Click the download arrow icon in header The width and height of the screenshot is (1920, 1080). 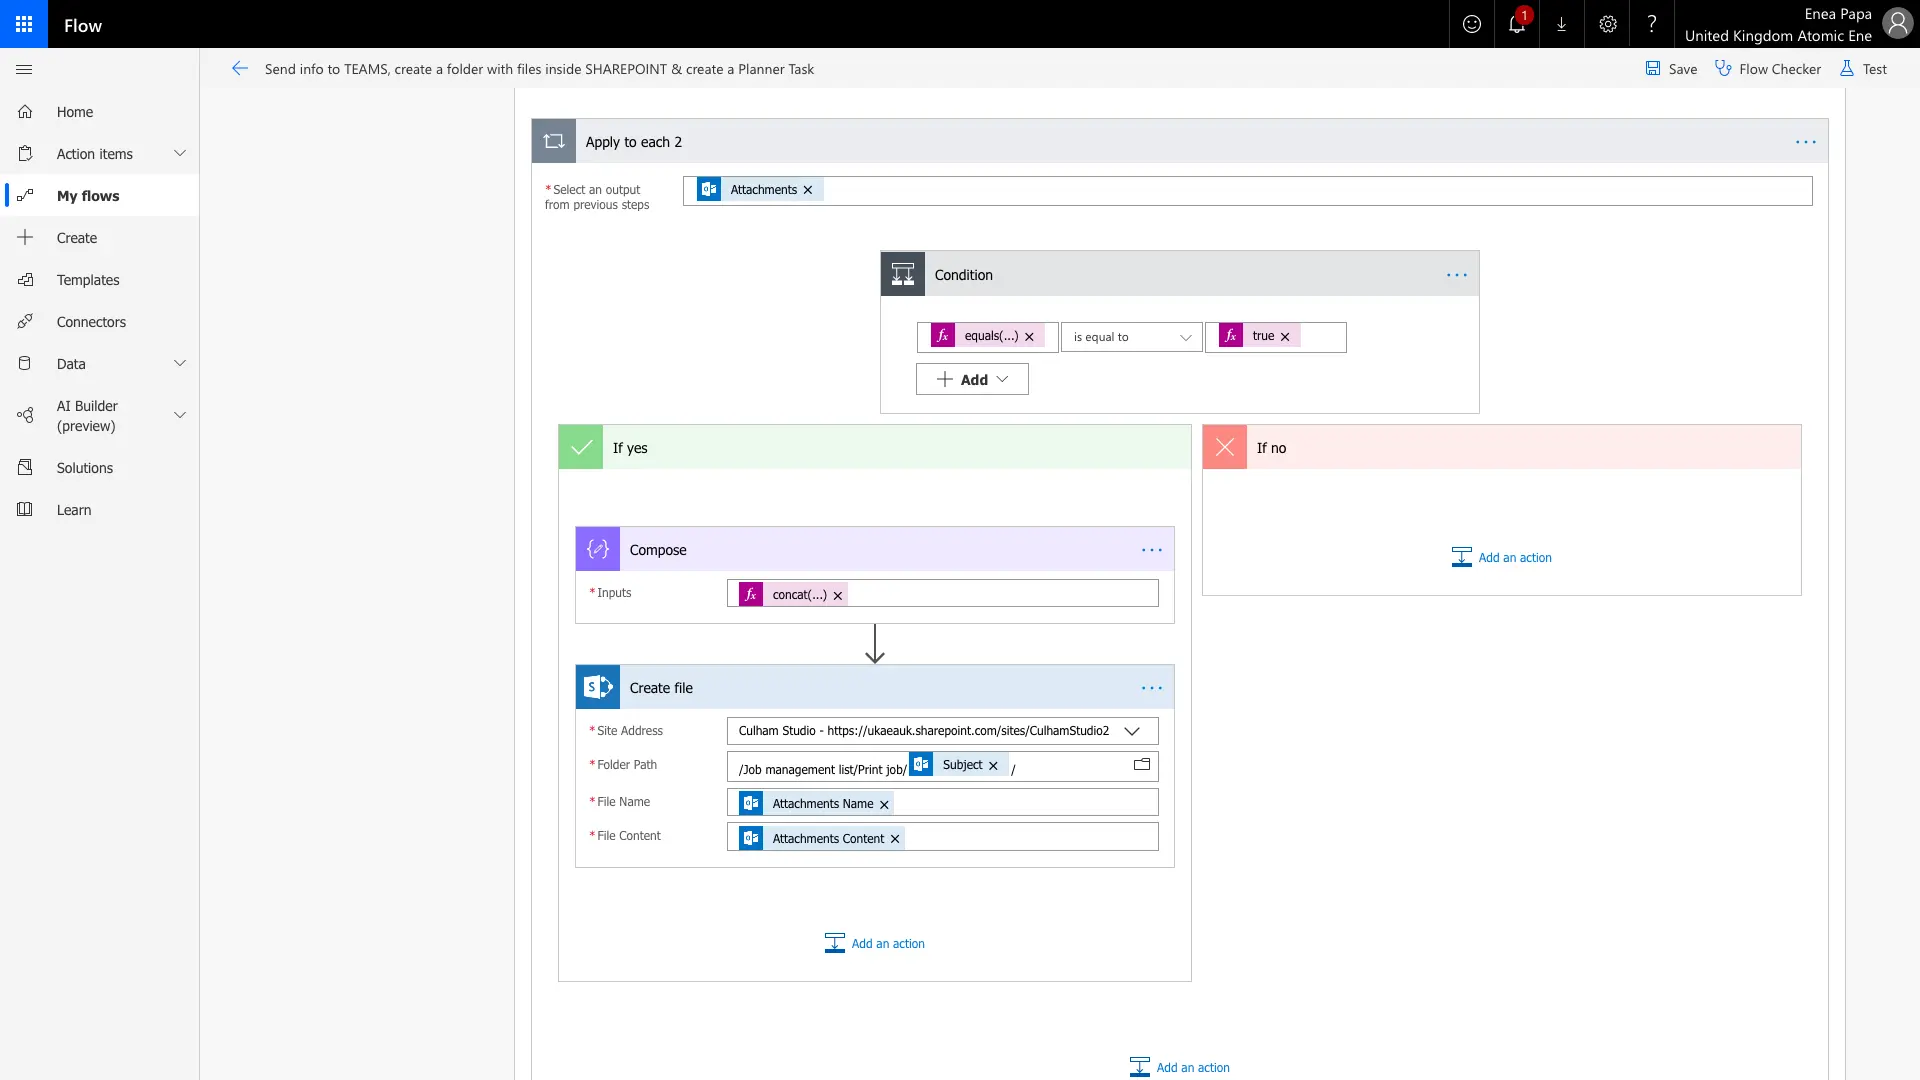[x=1561, y=24]
